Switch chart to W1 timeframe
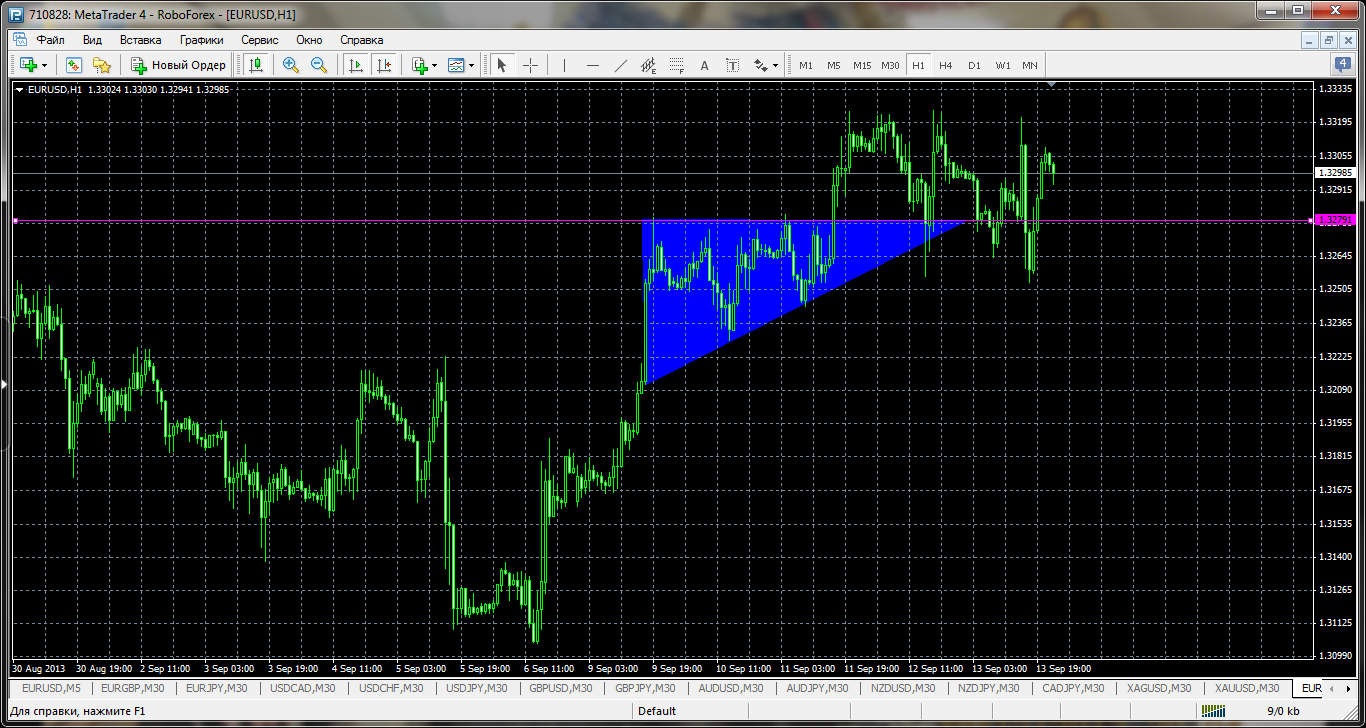 point(1003,65)
